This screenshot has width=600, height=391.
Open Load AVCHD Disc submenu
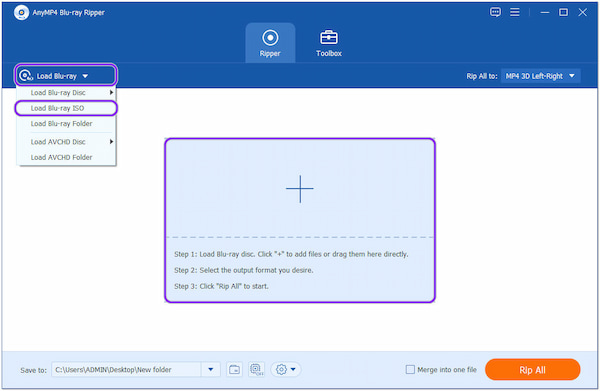(66, 142)
